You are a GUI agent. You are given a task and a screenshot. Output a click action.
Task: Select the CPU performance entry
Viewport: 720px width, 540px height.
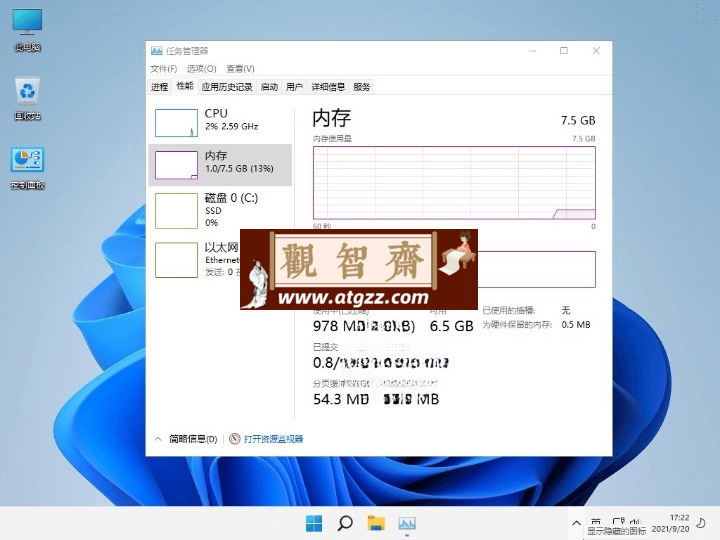click(x=220, y=123)
